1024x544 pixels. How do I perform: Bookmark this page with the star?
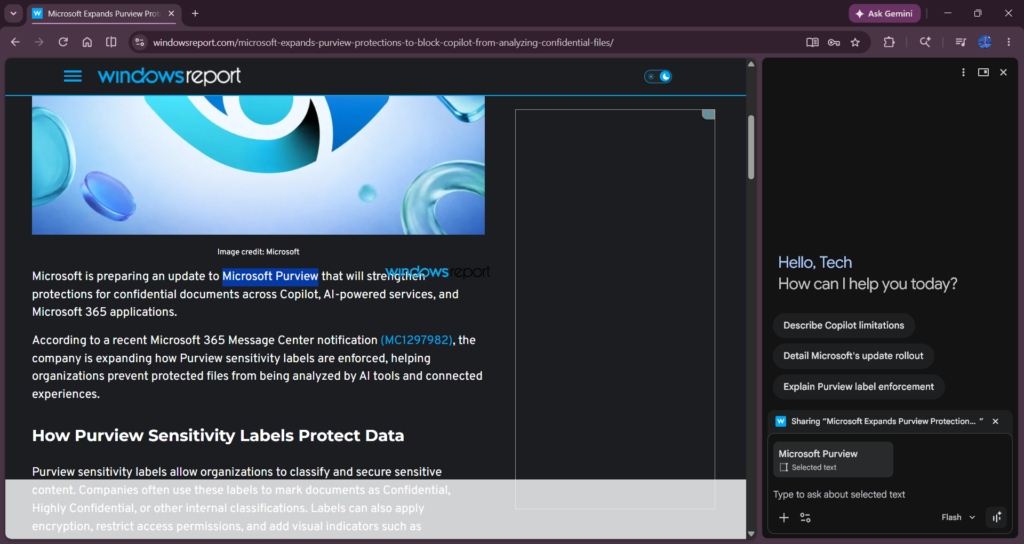tap(856, 42)
